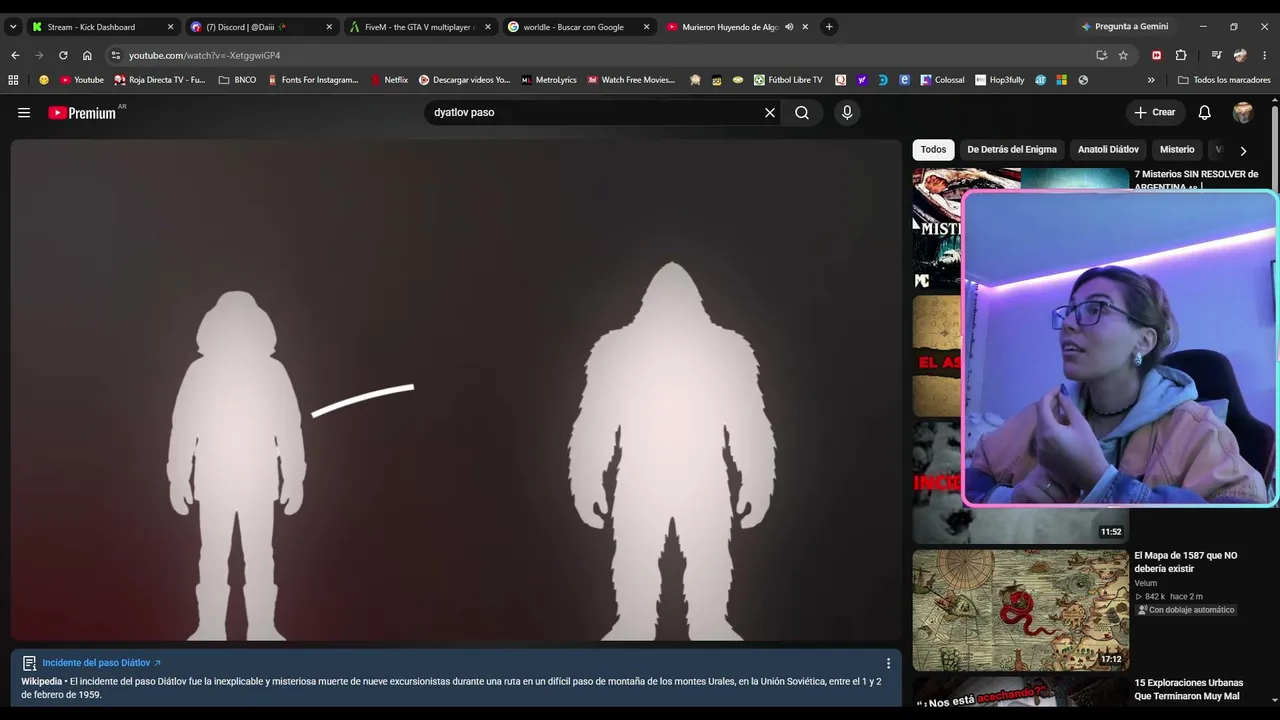This screenshot has height=720, width=1280.
Task: Select the De Detrás del Enigma chip
Action: 1012,150
